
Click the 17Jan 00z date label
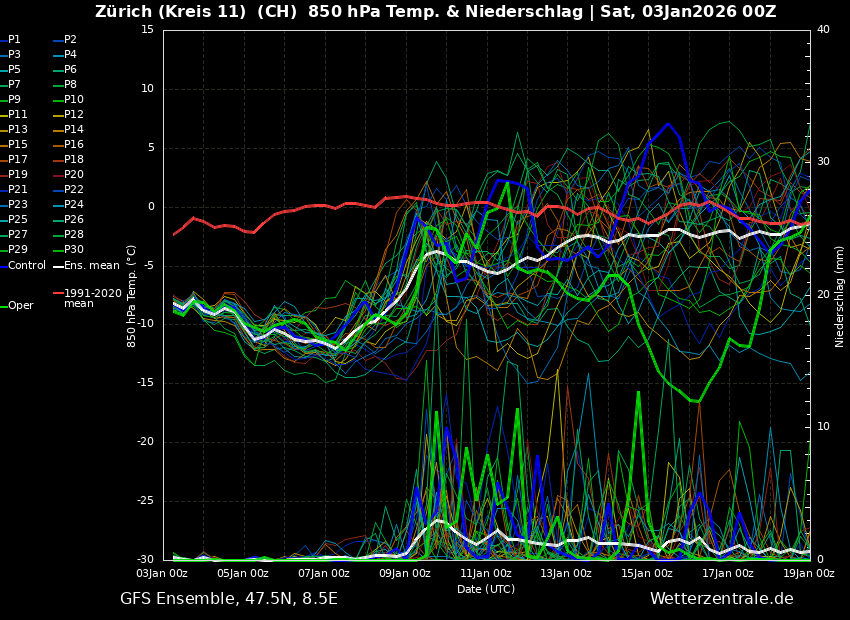[727, 573]
